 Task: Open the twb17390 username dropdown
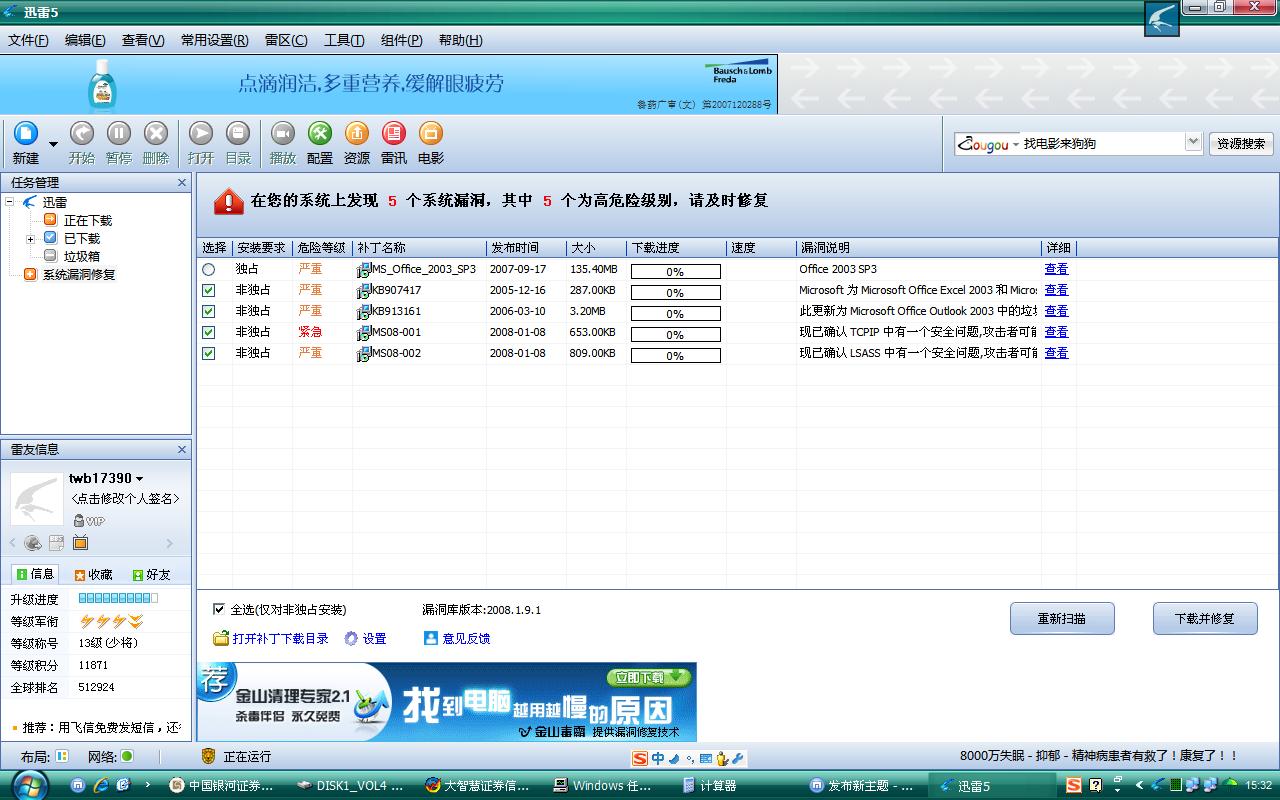click(139, 479)
